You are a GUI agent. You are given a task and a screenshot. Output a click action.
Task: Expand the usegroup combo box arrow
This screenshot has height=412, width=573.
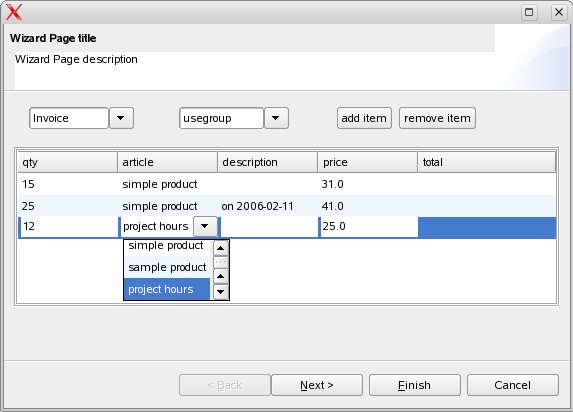(x=276, y=118)
